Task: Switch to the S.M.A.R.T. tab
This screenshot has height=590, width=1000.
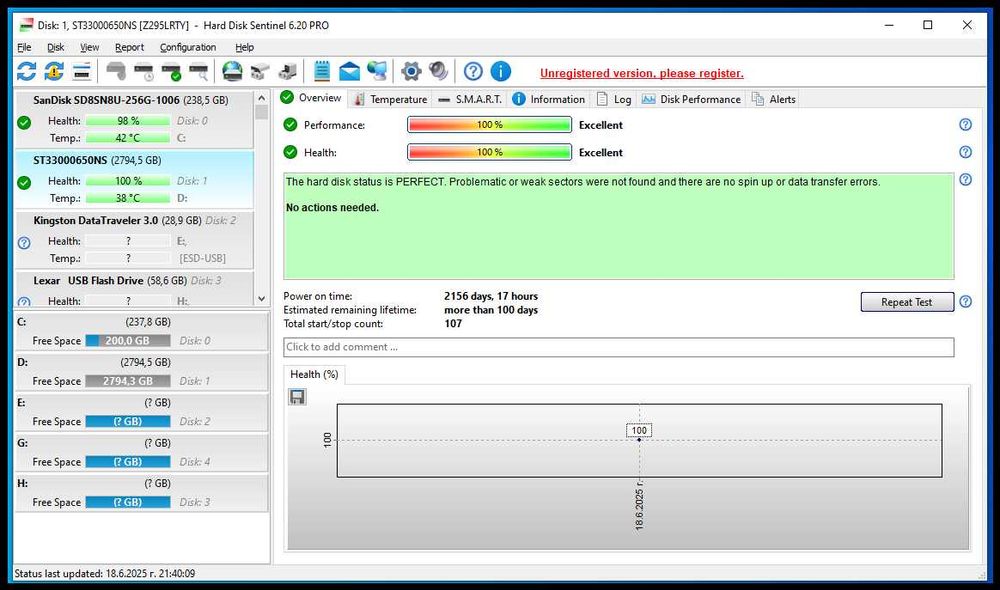Action: tap(471, 100)
